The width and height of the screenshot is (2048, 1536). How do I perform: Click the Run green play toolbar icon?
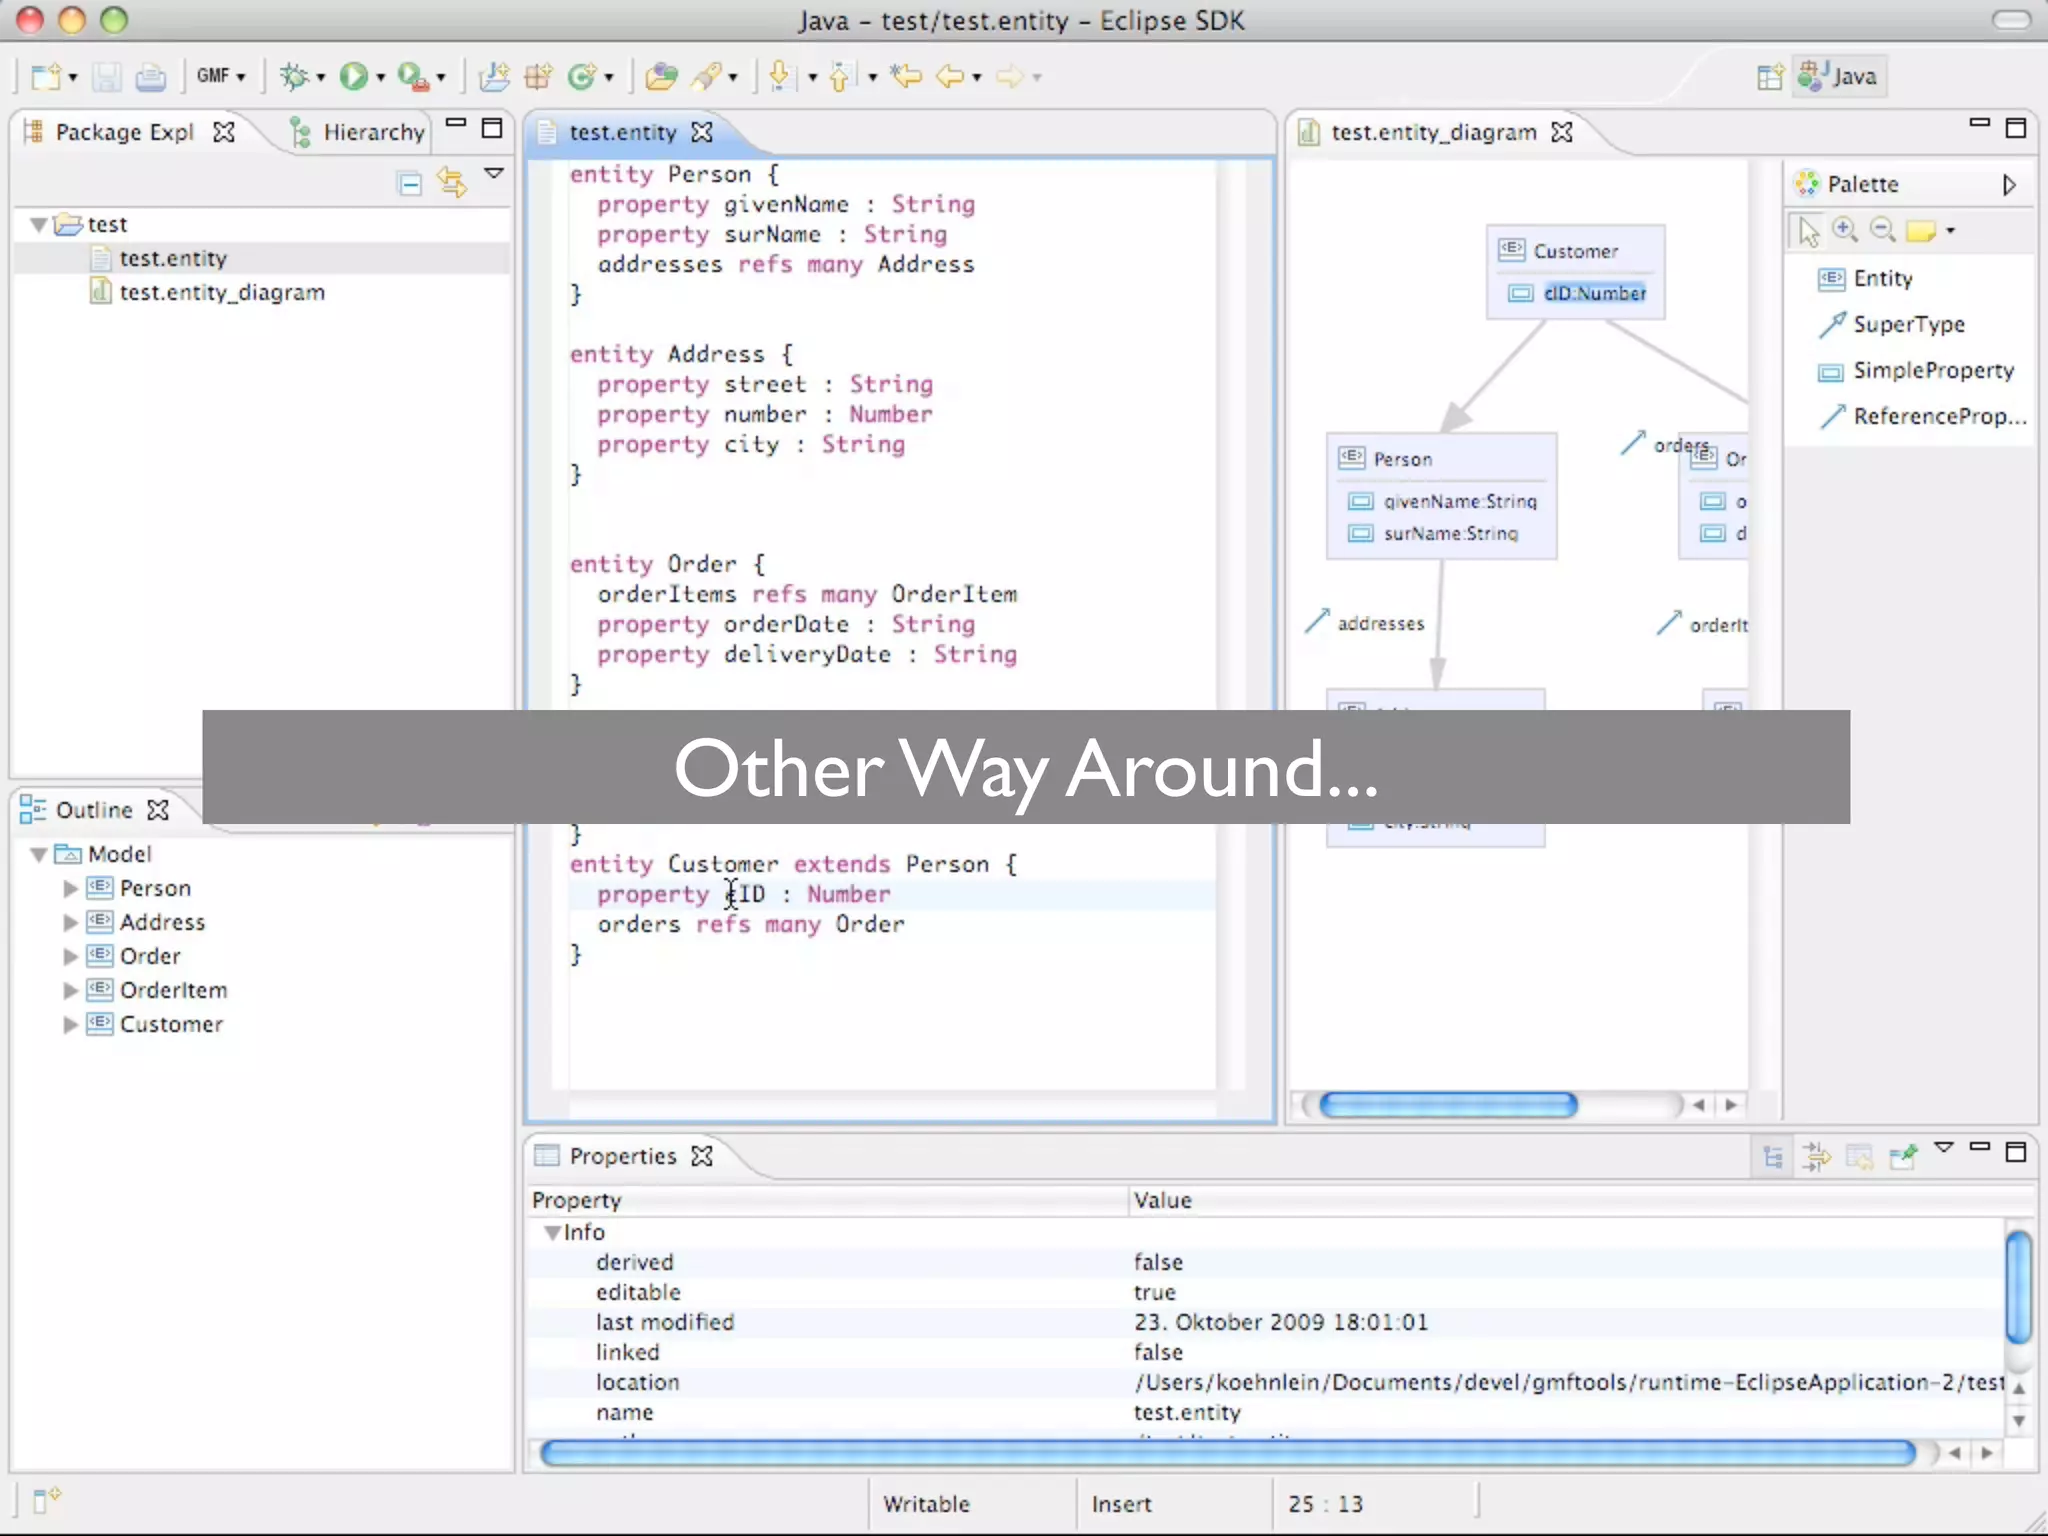tap(352, 76)
